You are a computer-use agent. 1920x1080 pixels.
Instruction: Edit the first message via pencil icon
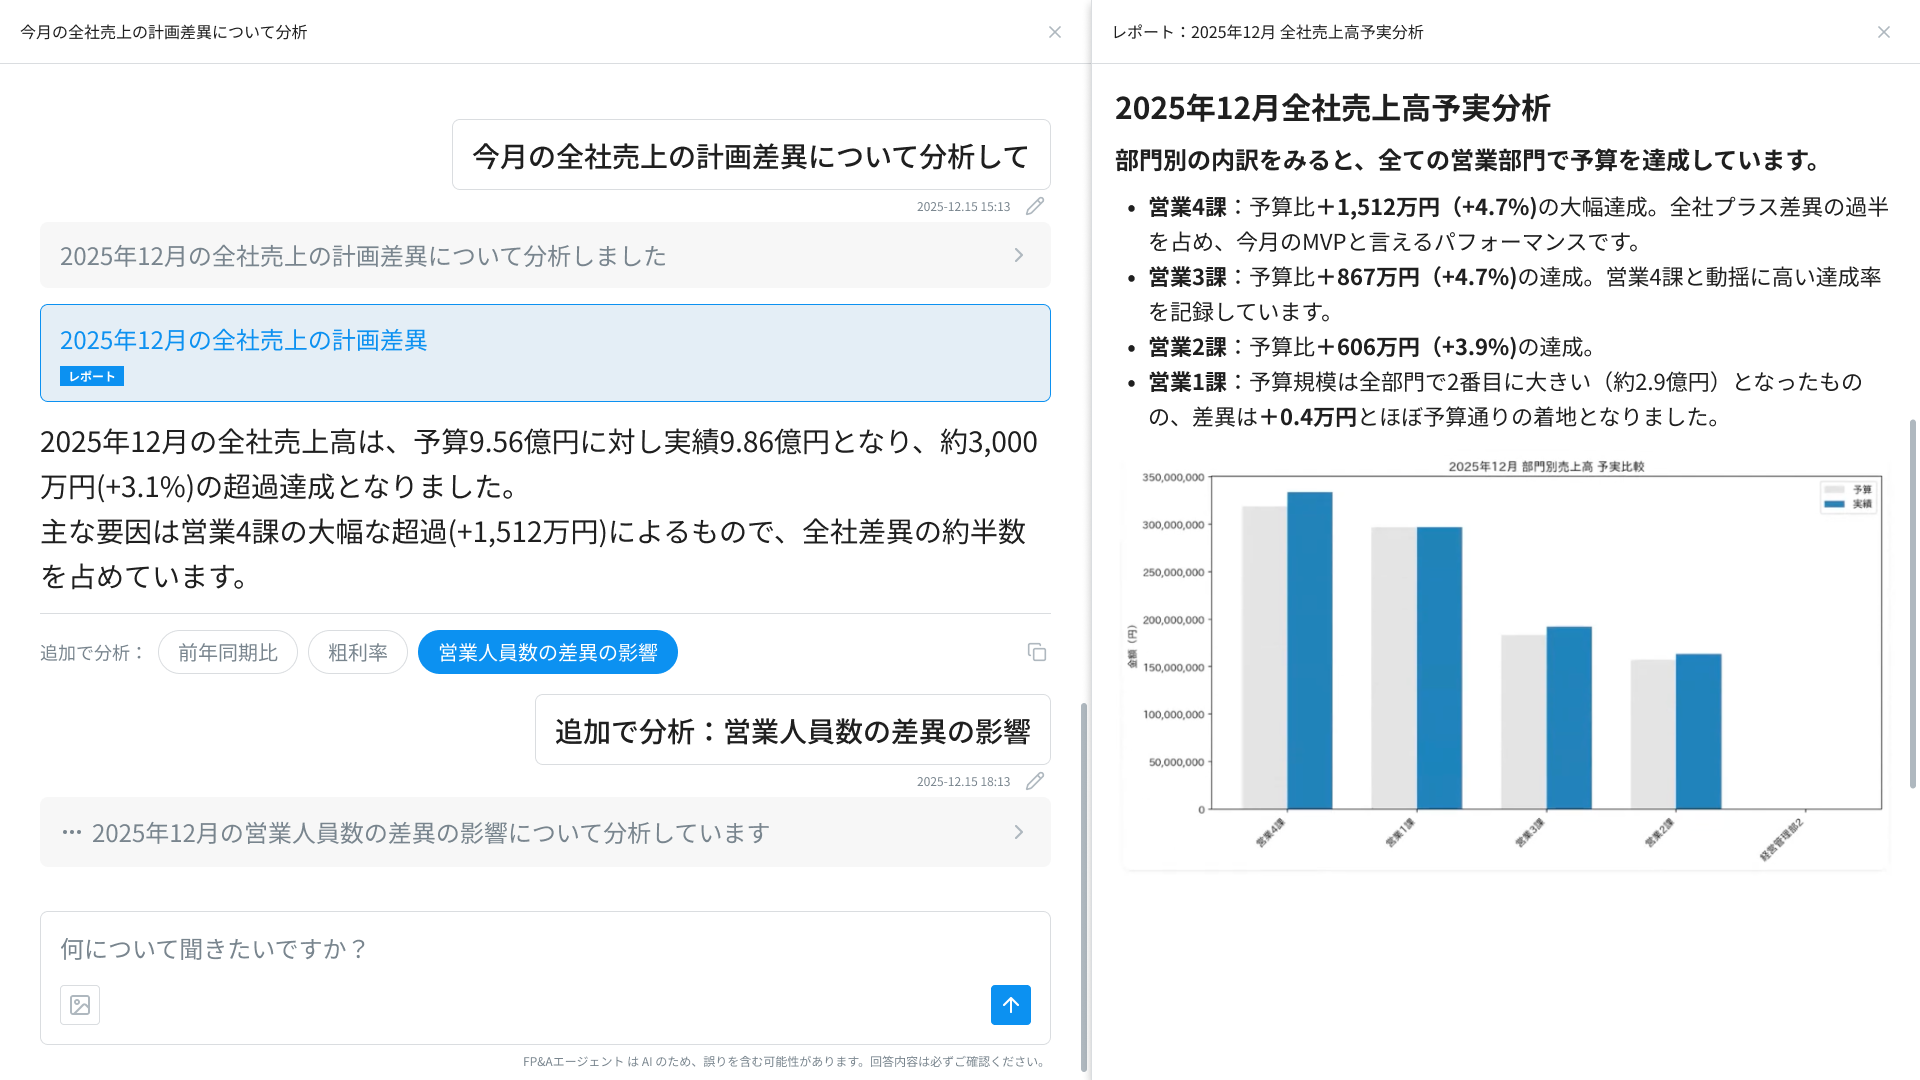pos(1035,206)
